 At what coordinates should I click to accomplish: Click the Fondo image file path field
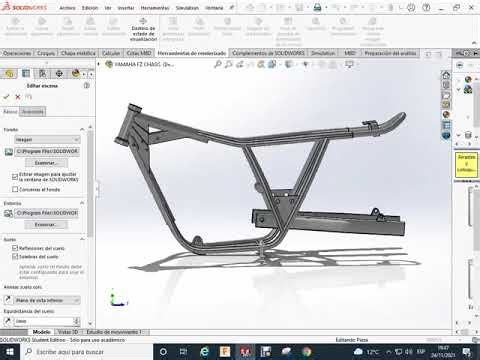[46, 151]
